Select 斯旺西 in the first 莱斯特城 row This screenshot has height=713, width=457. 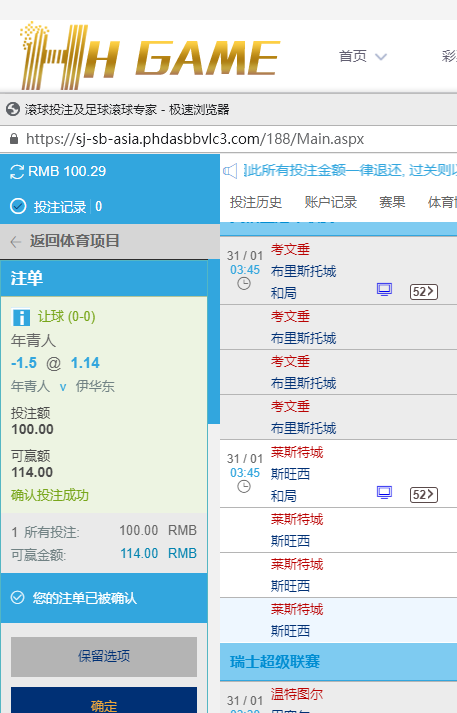(x=290, y=474)
